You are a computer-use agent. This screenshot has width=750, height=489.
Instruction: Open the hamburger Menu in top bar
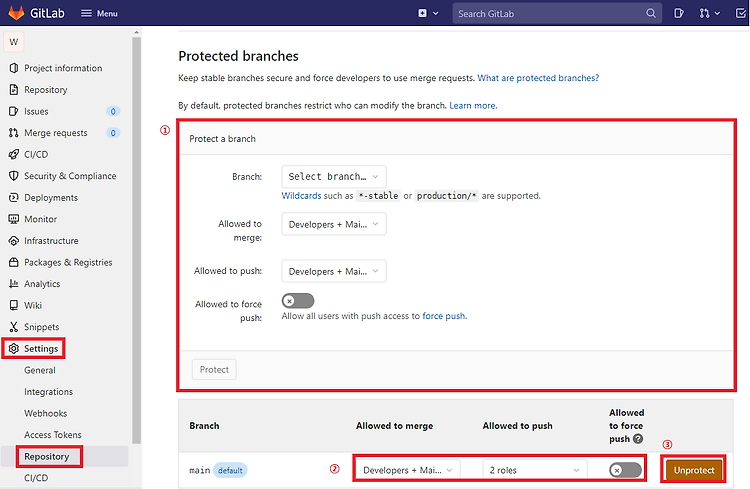click(x=99, y=13)
